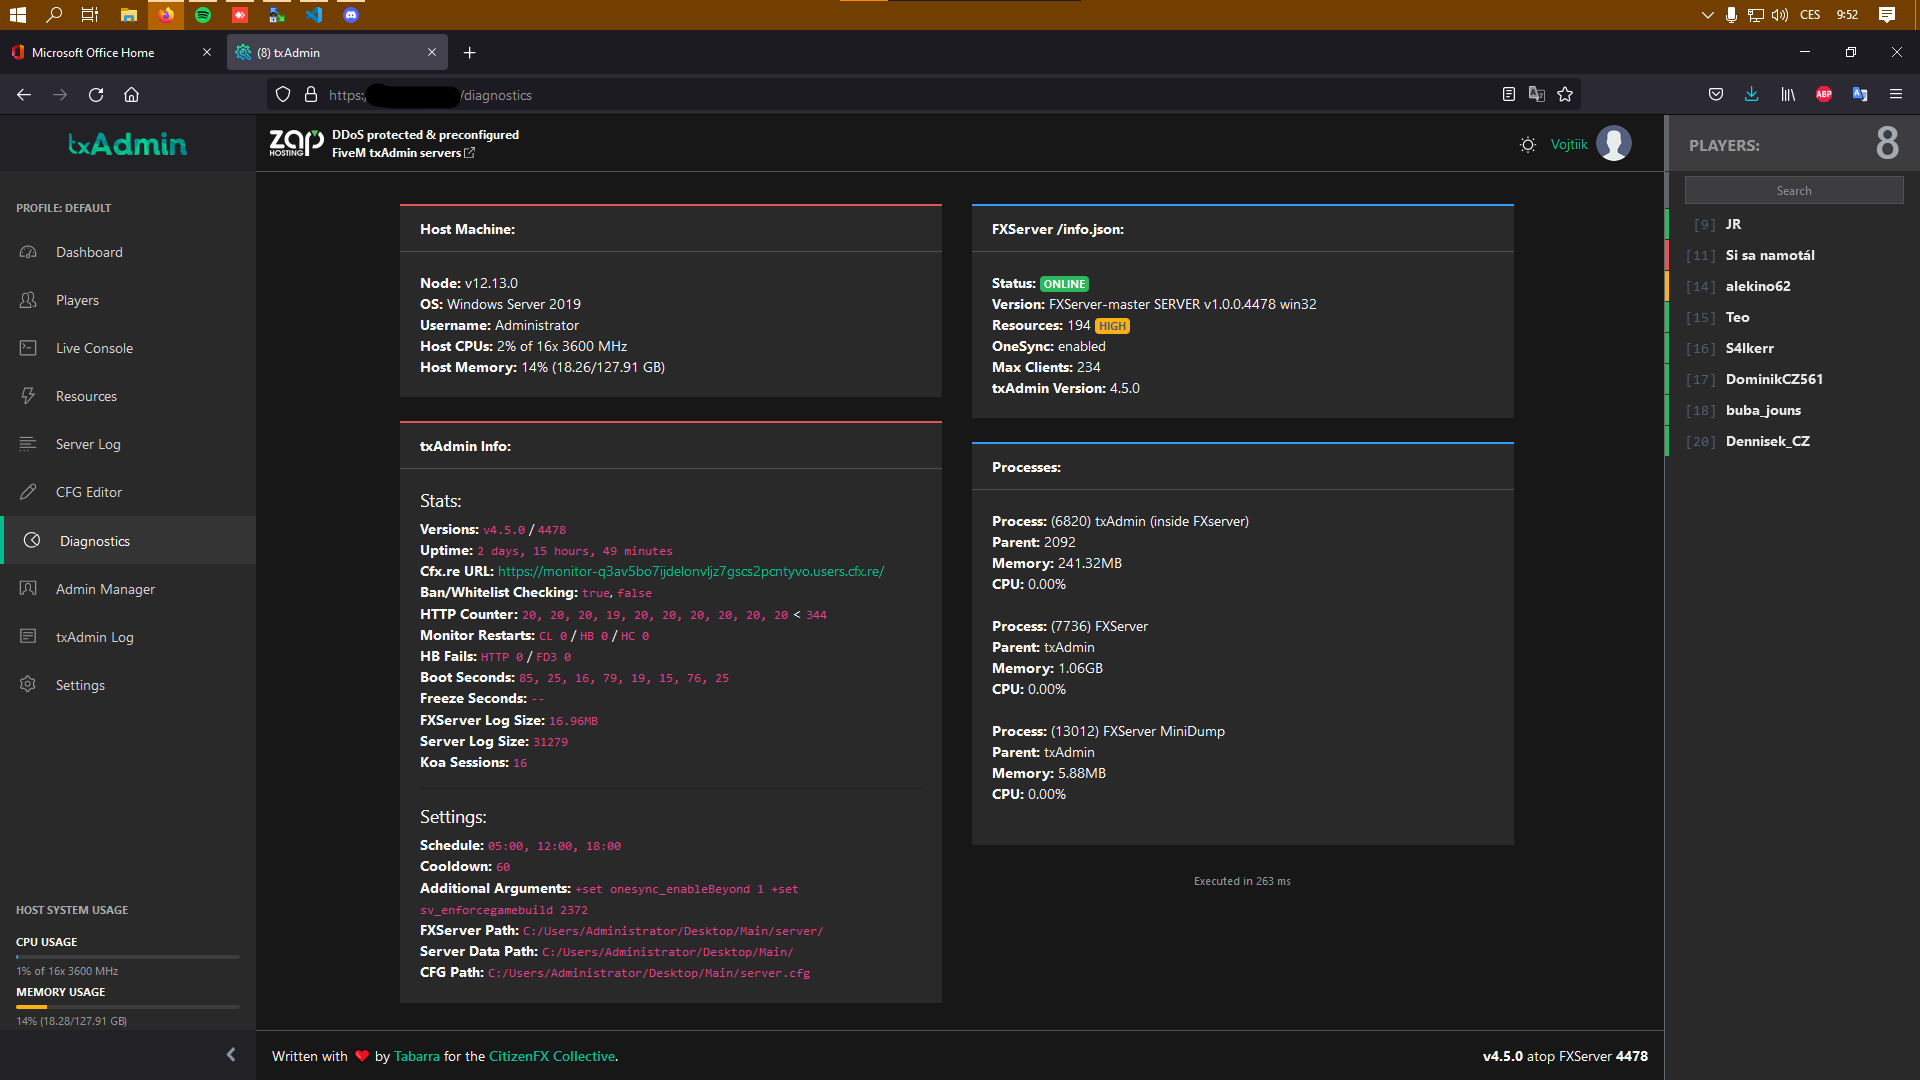Open the txAdmin Log sidebar entry

click(94, 637)
